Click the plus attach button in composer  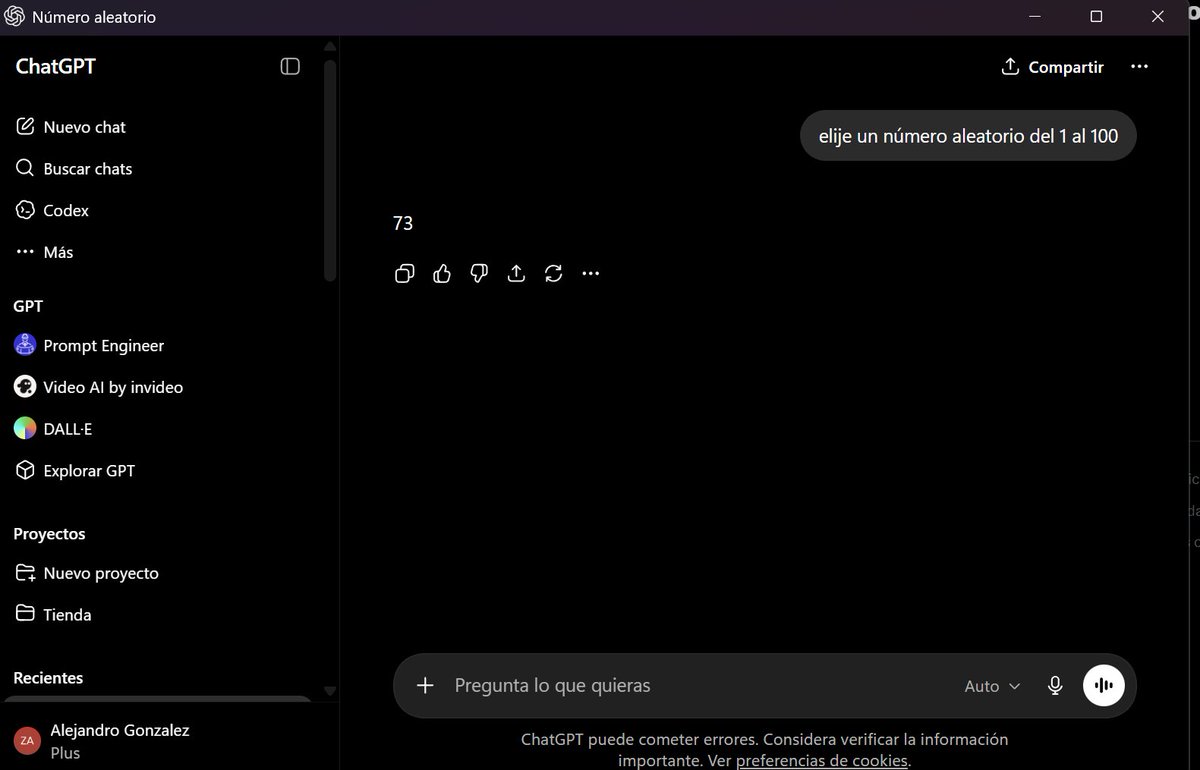425,685
